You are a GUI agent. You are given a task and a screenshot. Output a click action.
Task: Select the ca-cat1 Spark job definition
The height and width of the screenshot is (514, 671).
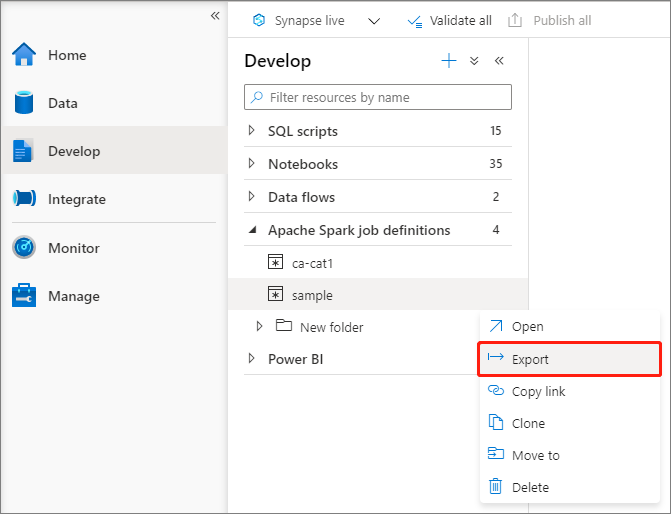pos(311,263)
